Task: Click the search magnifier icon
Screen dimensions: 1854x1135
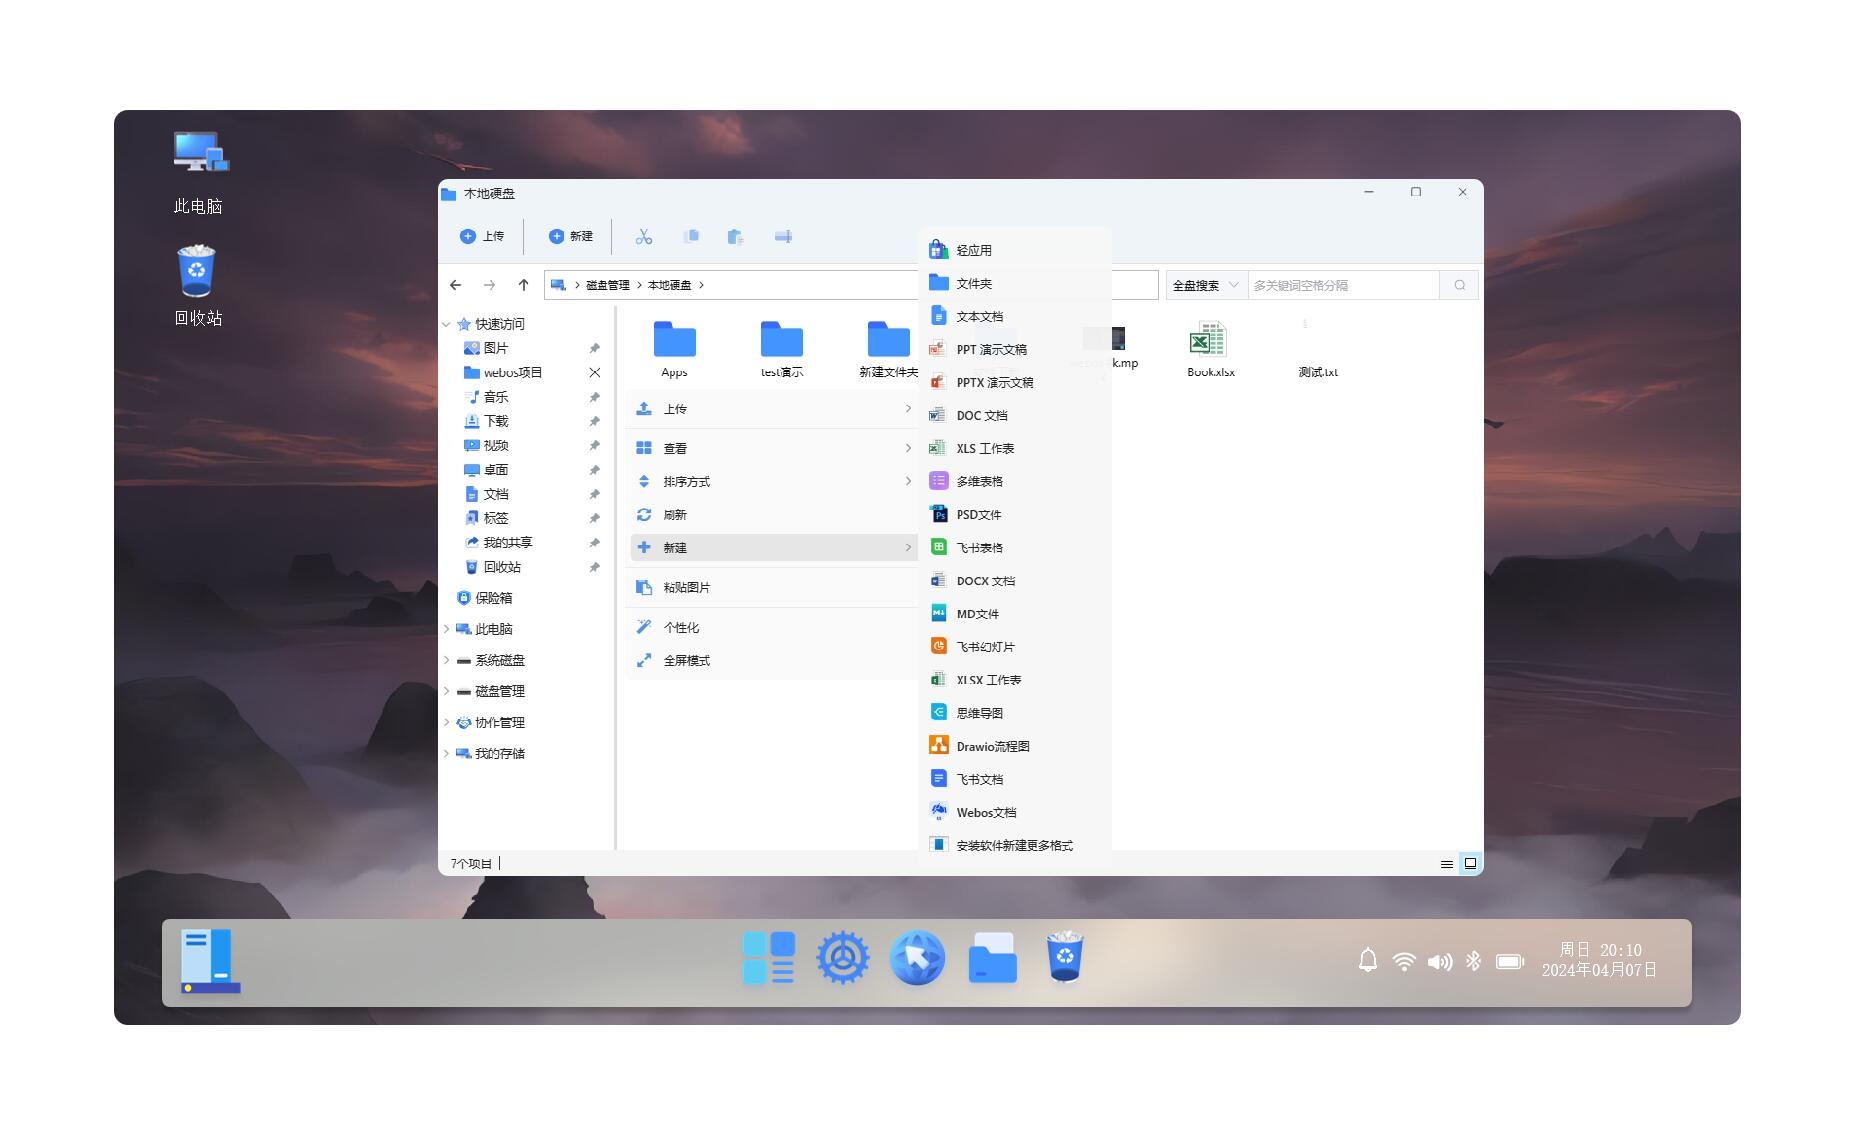Action: (x=1460, y=285)
